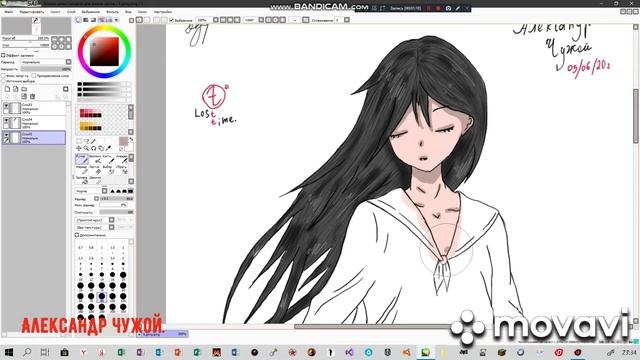Click the foreground color swatch
This screenshot has height=360, width=640.
pyautogui.click(x=123, y=141)
